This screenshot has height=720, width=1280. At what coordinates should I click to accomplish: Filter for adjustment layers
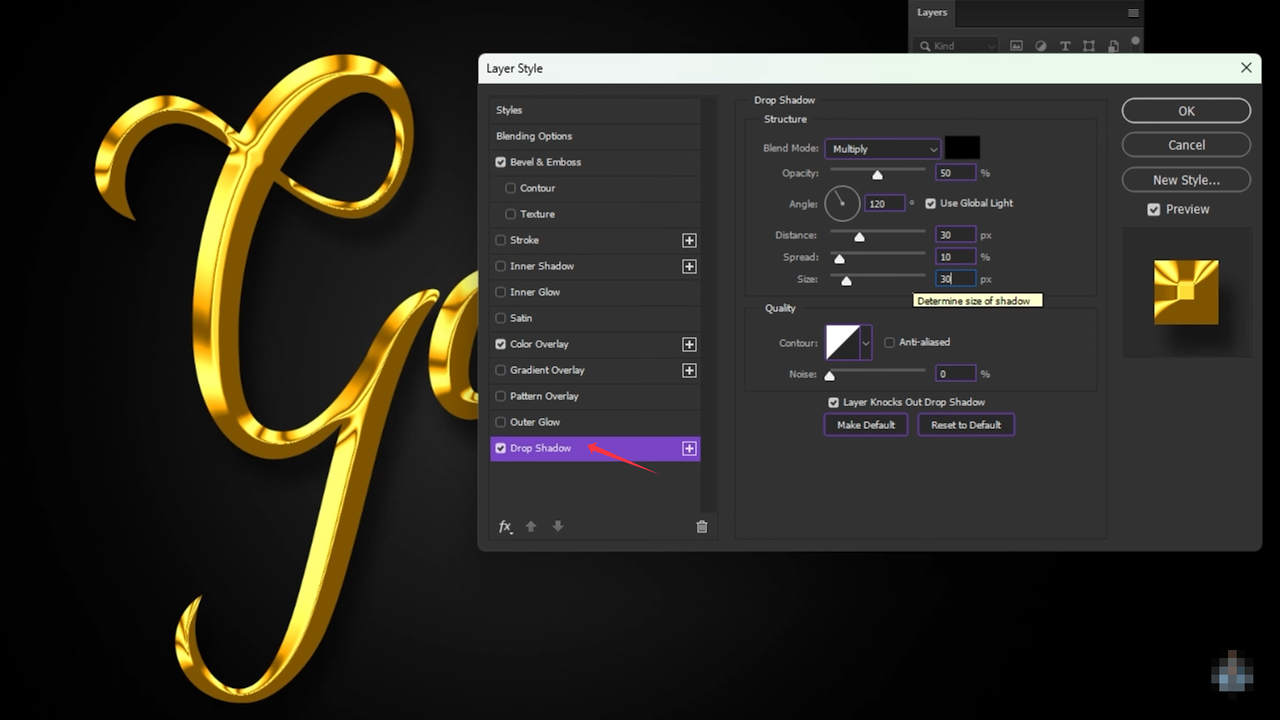[1040, 46]
